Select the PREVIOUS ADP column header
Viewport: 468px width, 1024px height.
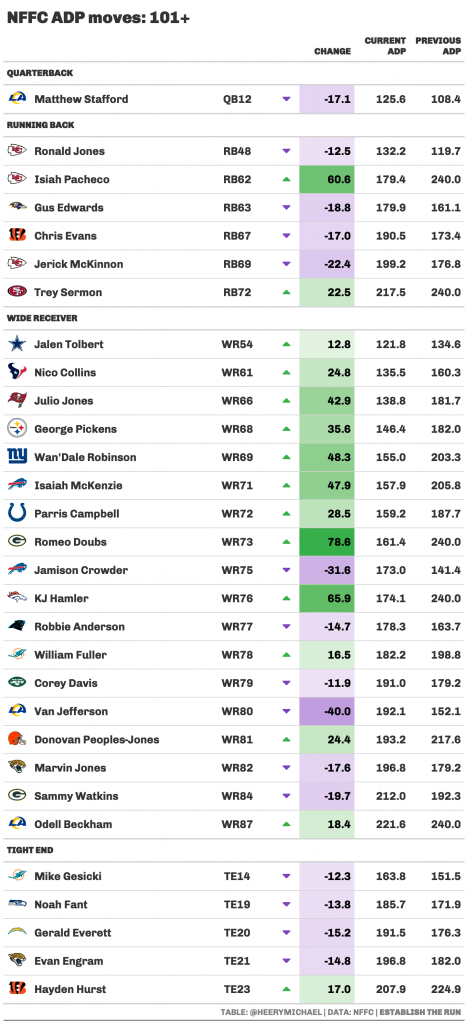point(438,46)
